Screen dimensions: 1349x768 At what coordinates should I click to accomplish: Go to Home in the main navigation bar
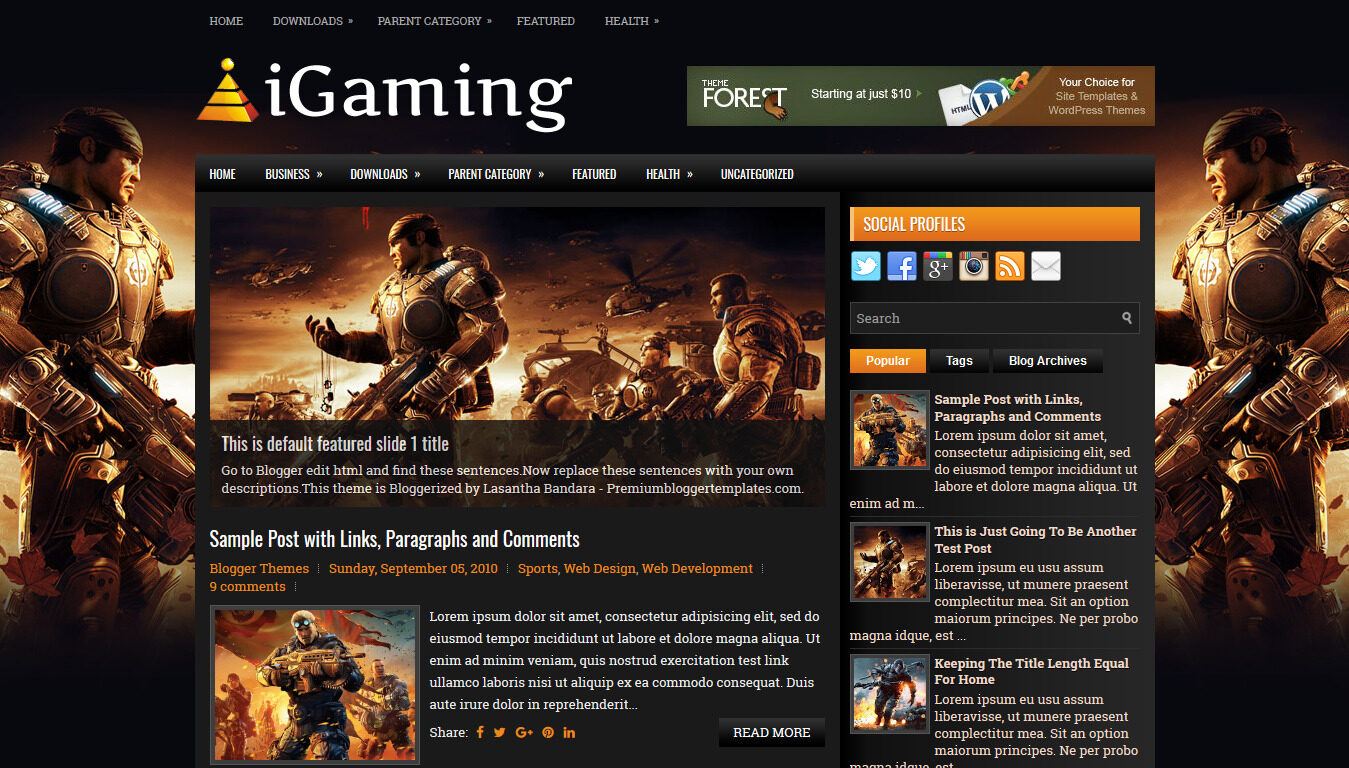pos(222,174)
